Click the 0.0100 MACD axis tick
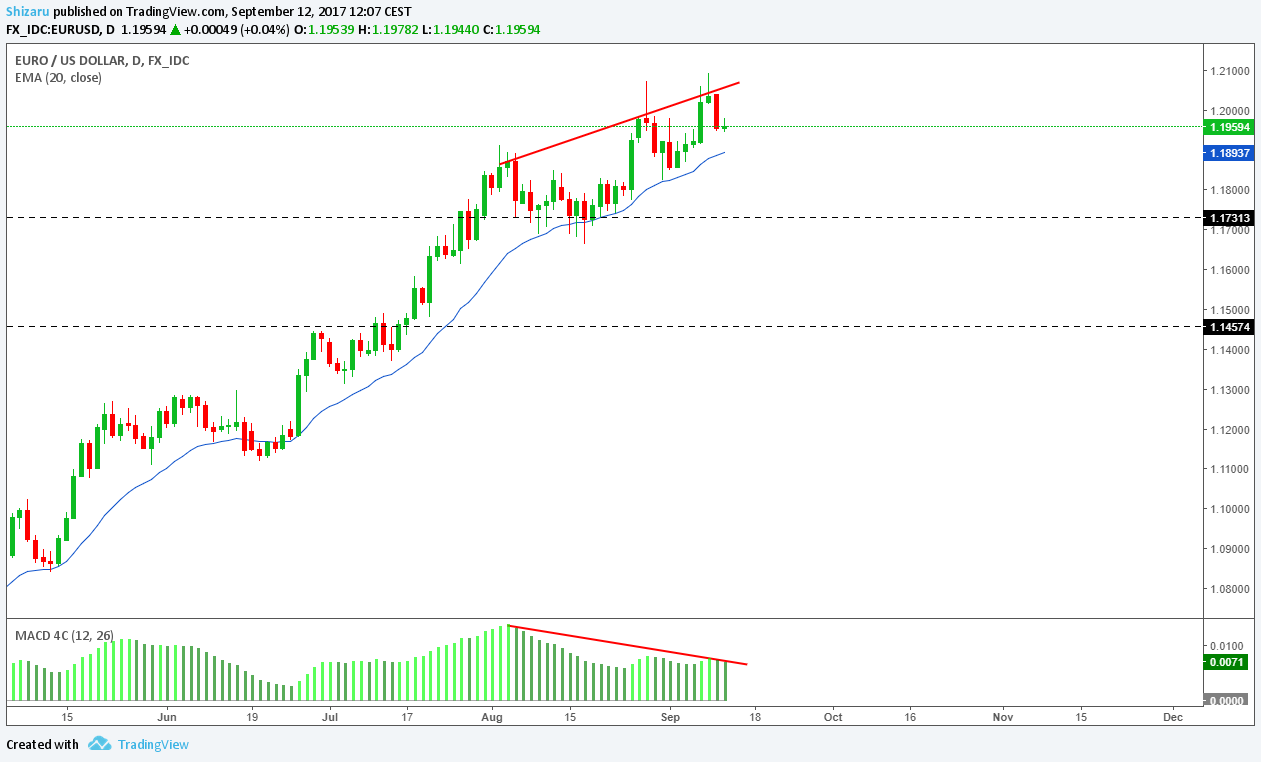The image size is (1261, 762). pyautogui.click(x=1226, y=646)
